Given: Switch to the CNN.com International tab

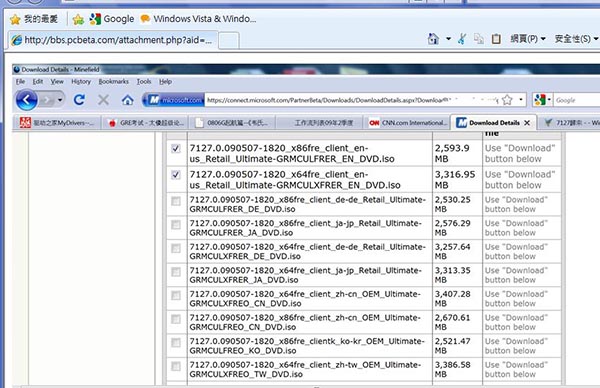Looking at the screenshot, I should click(407, 123).
